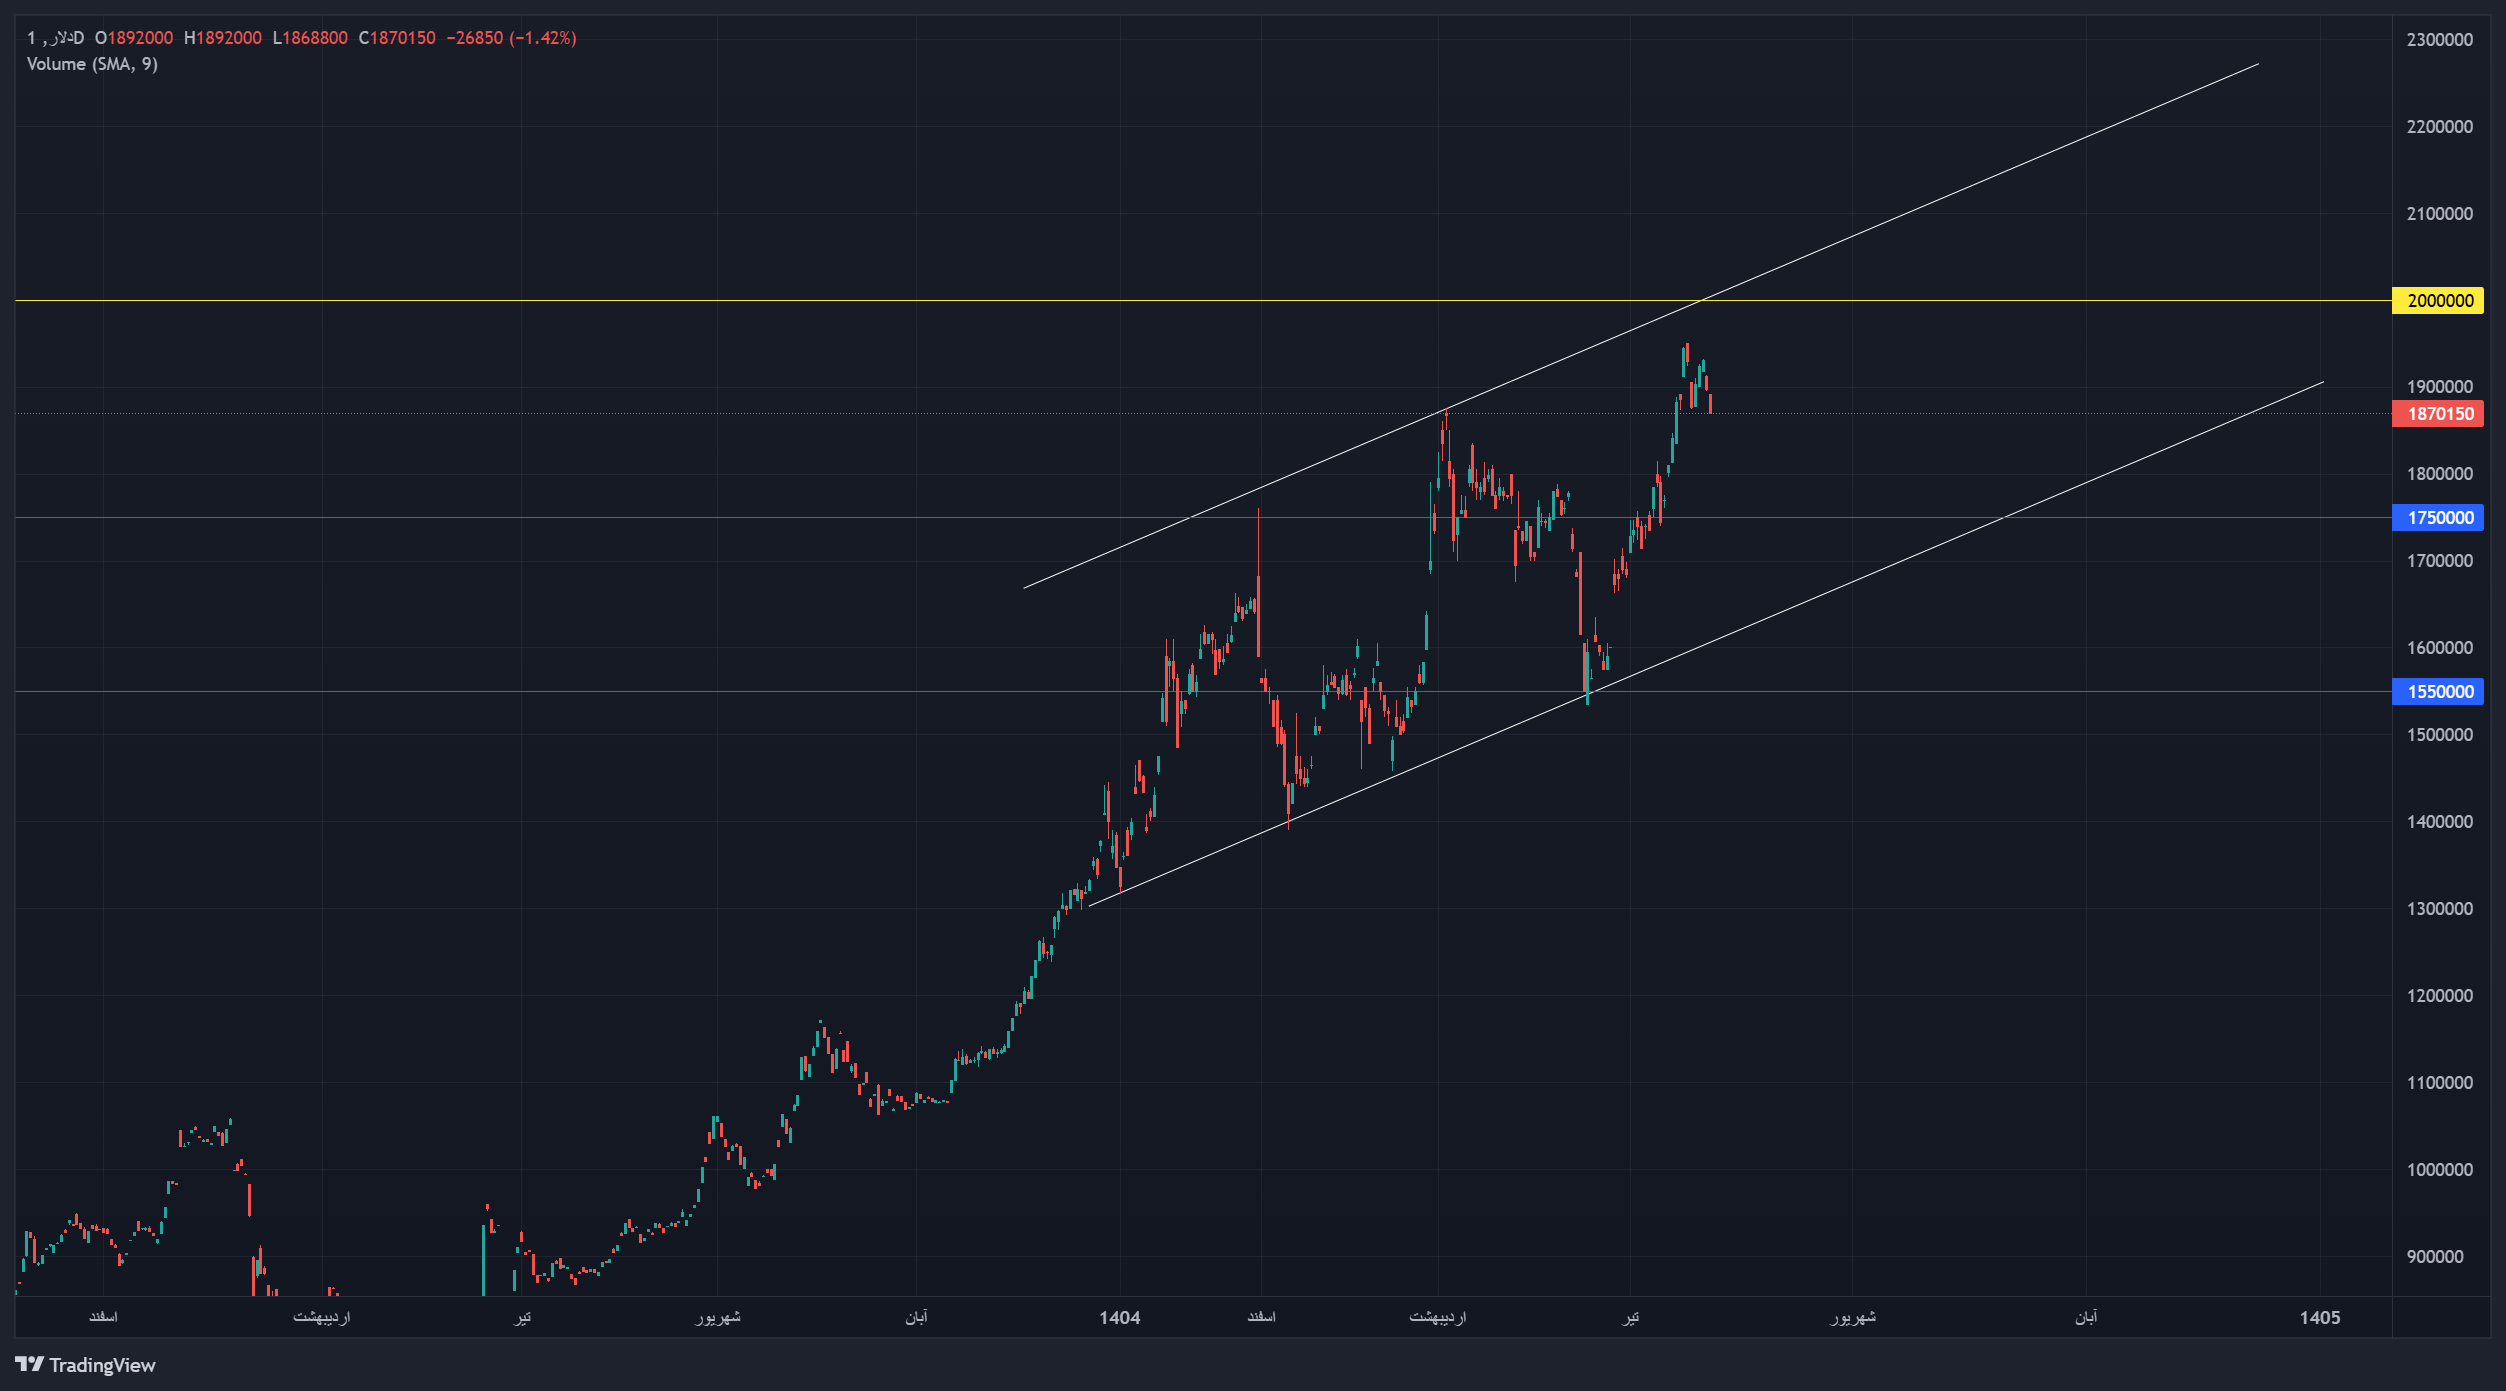The height and width of the screenshot is (1391, 2506).
Task: Click the Volume (SMA, 9) indicator legend
Action: (x=92, y=64)
